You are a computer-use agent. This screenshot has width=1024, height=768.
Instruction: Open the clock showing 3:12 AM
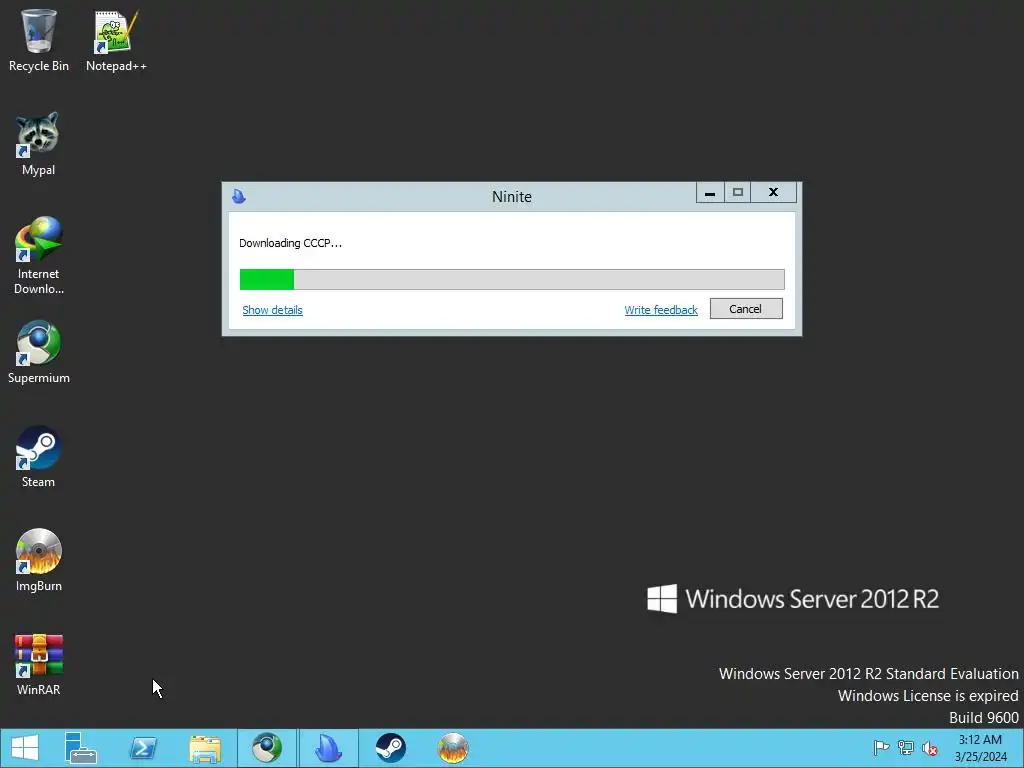click(x=980, y=748)
